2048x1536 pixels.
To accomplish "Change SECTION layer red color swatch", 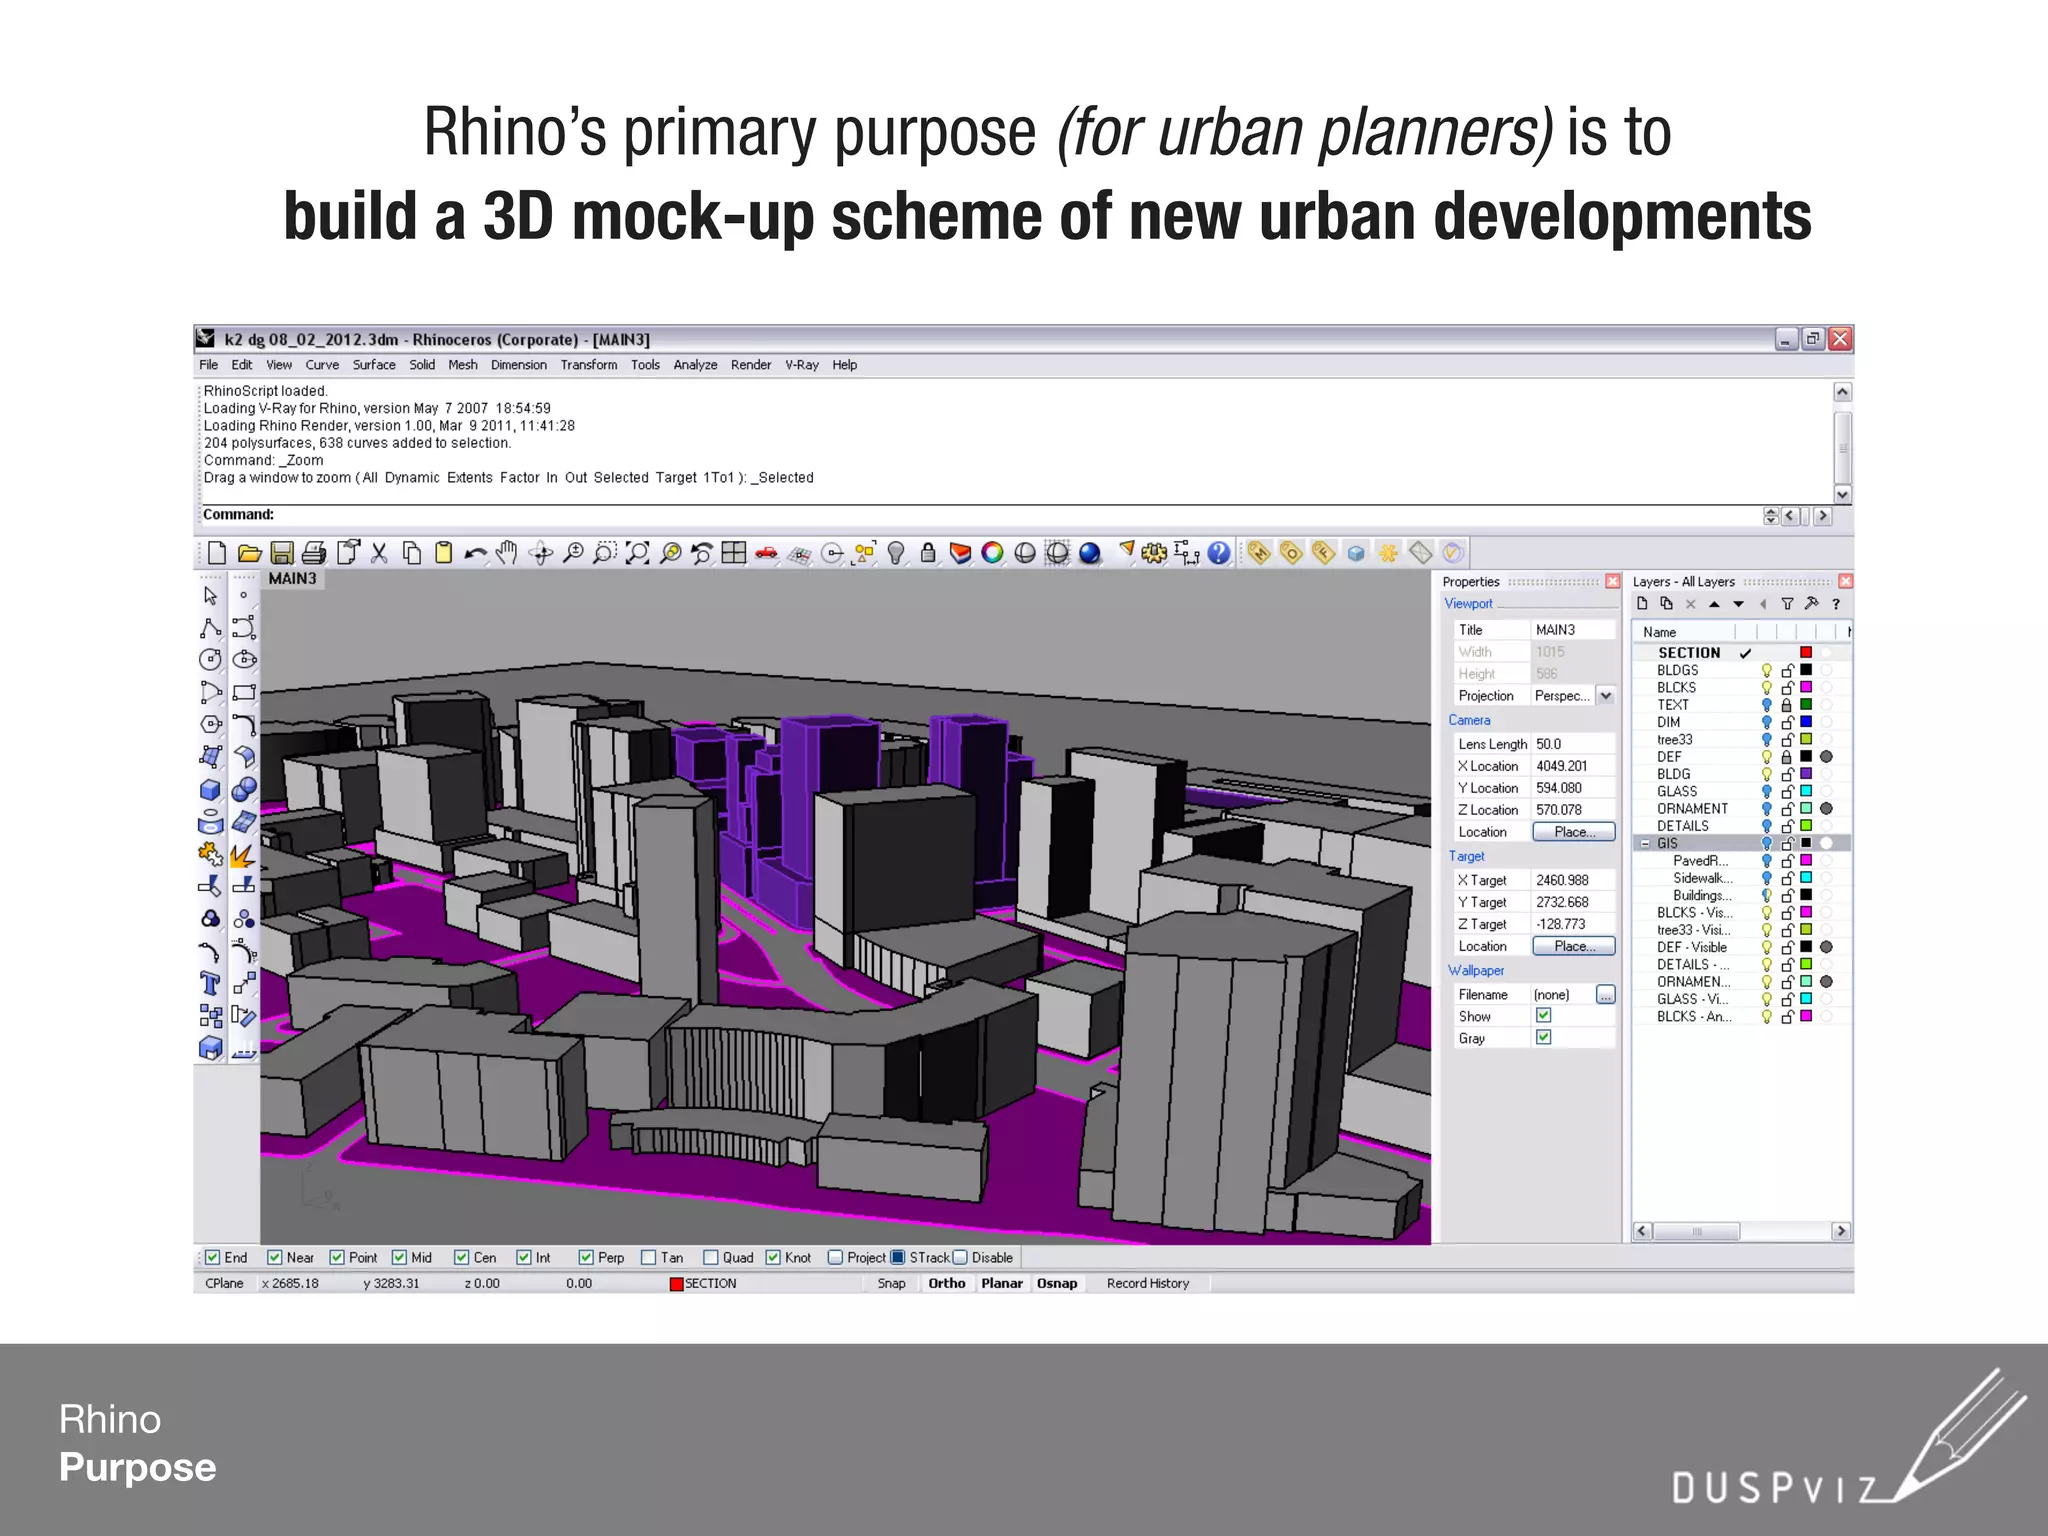I will pyautogui.click(x=1806, y=652).
